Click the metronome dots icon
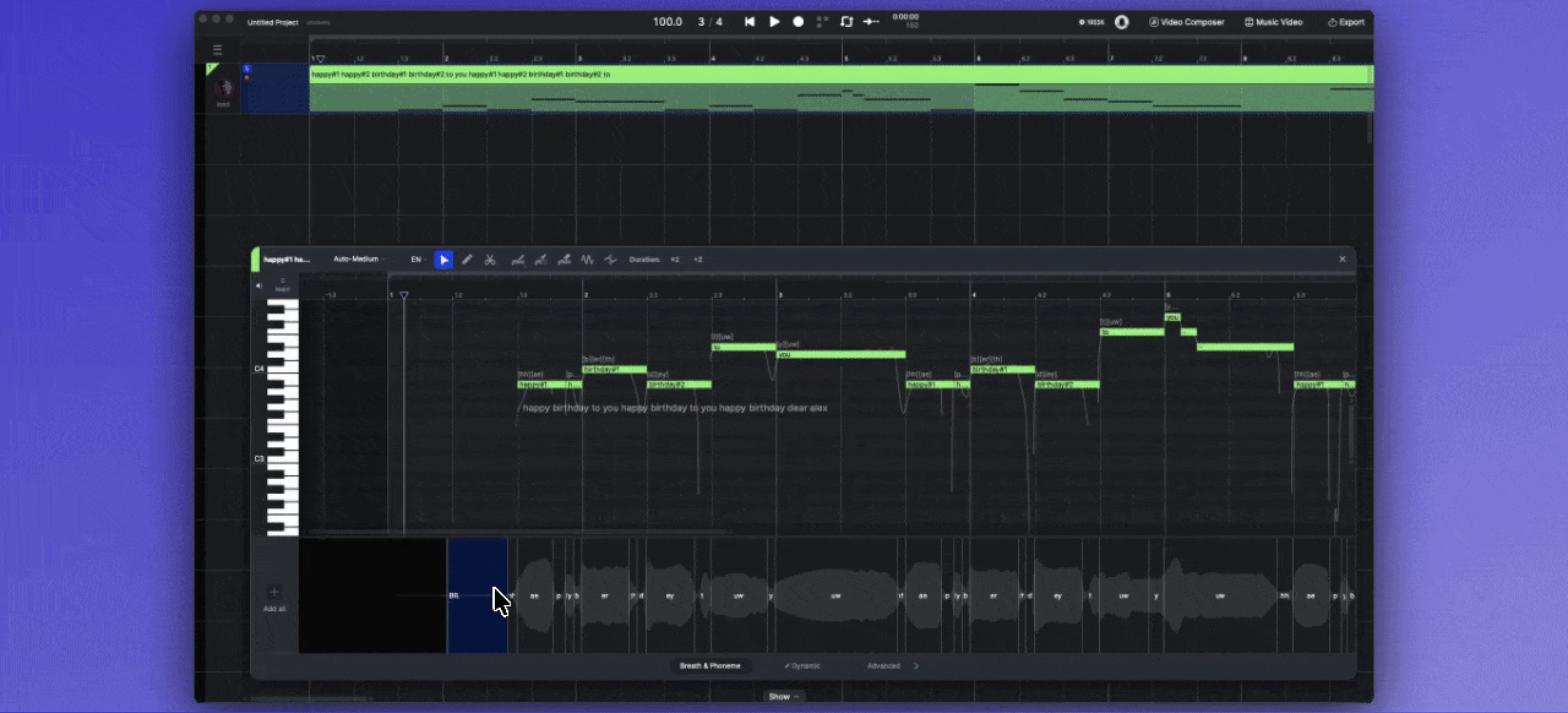Viewport: 1568px width, 713px height. click(823, 21)
